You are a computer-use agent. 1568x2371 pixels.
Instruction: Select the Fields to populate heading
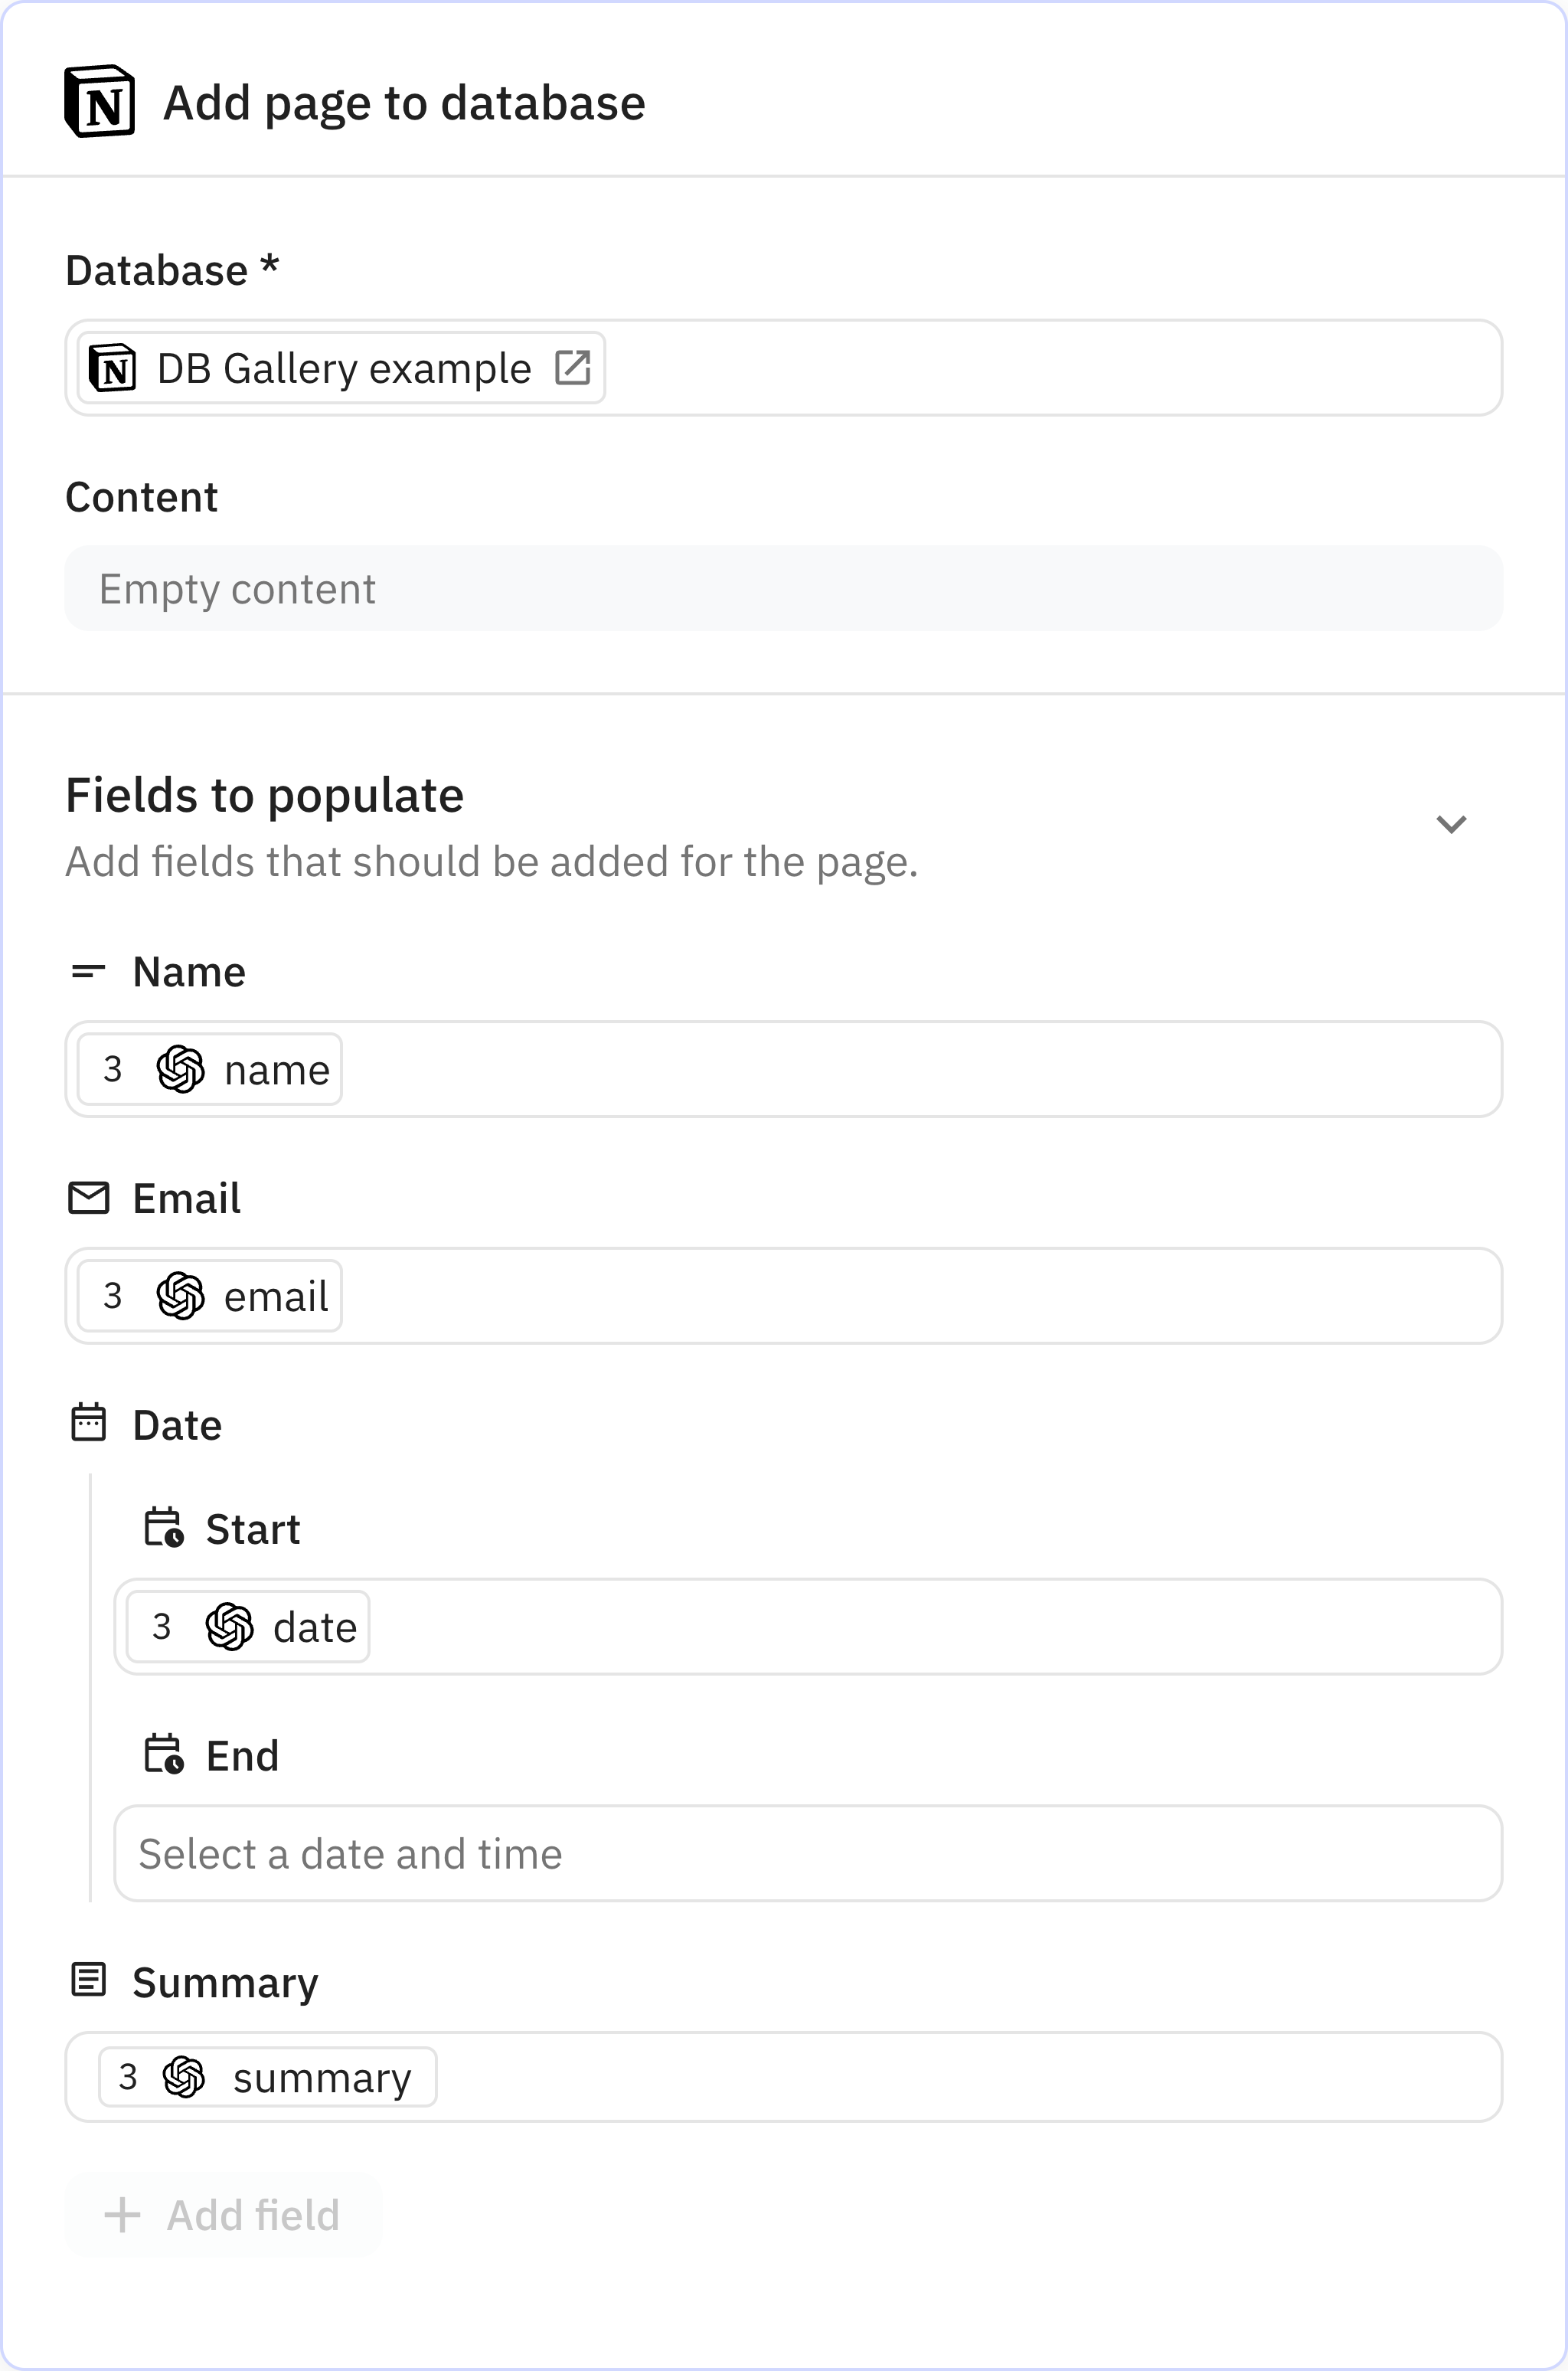coord(264,795)
